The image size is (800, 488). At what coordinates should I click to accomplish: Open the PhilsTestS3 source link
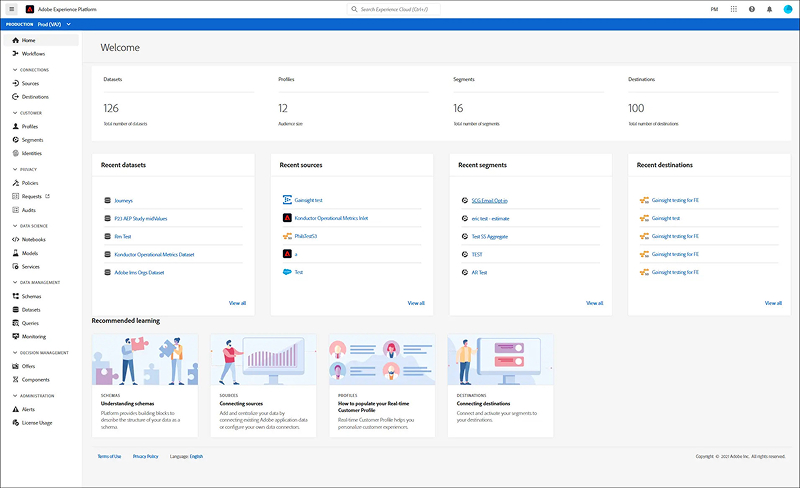coord(306,236)
